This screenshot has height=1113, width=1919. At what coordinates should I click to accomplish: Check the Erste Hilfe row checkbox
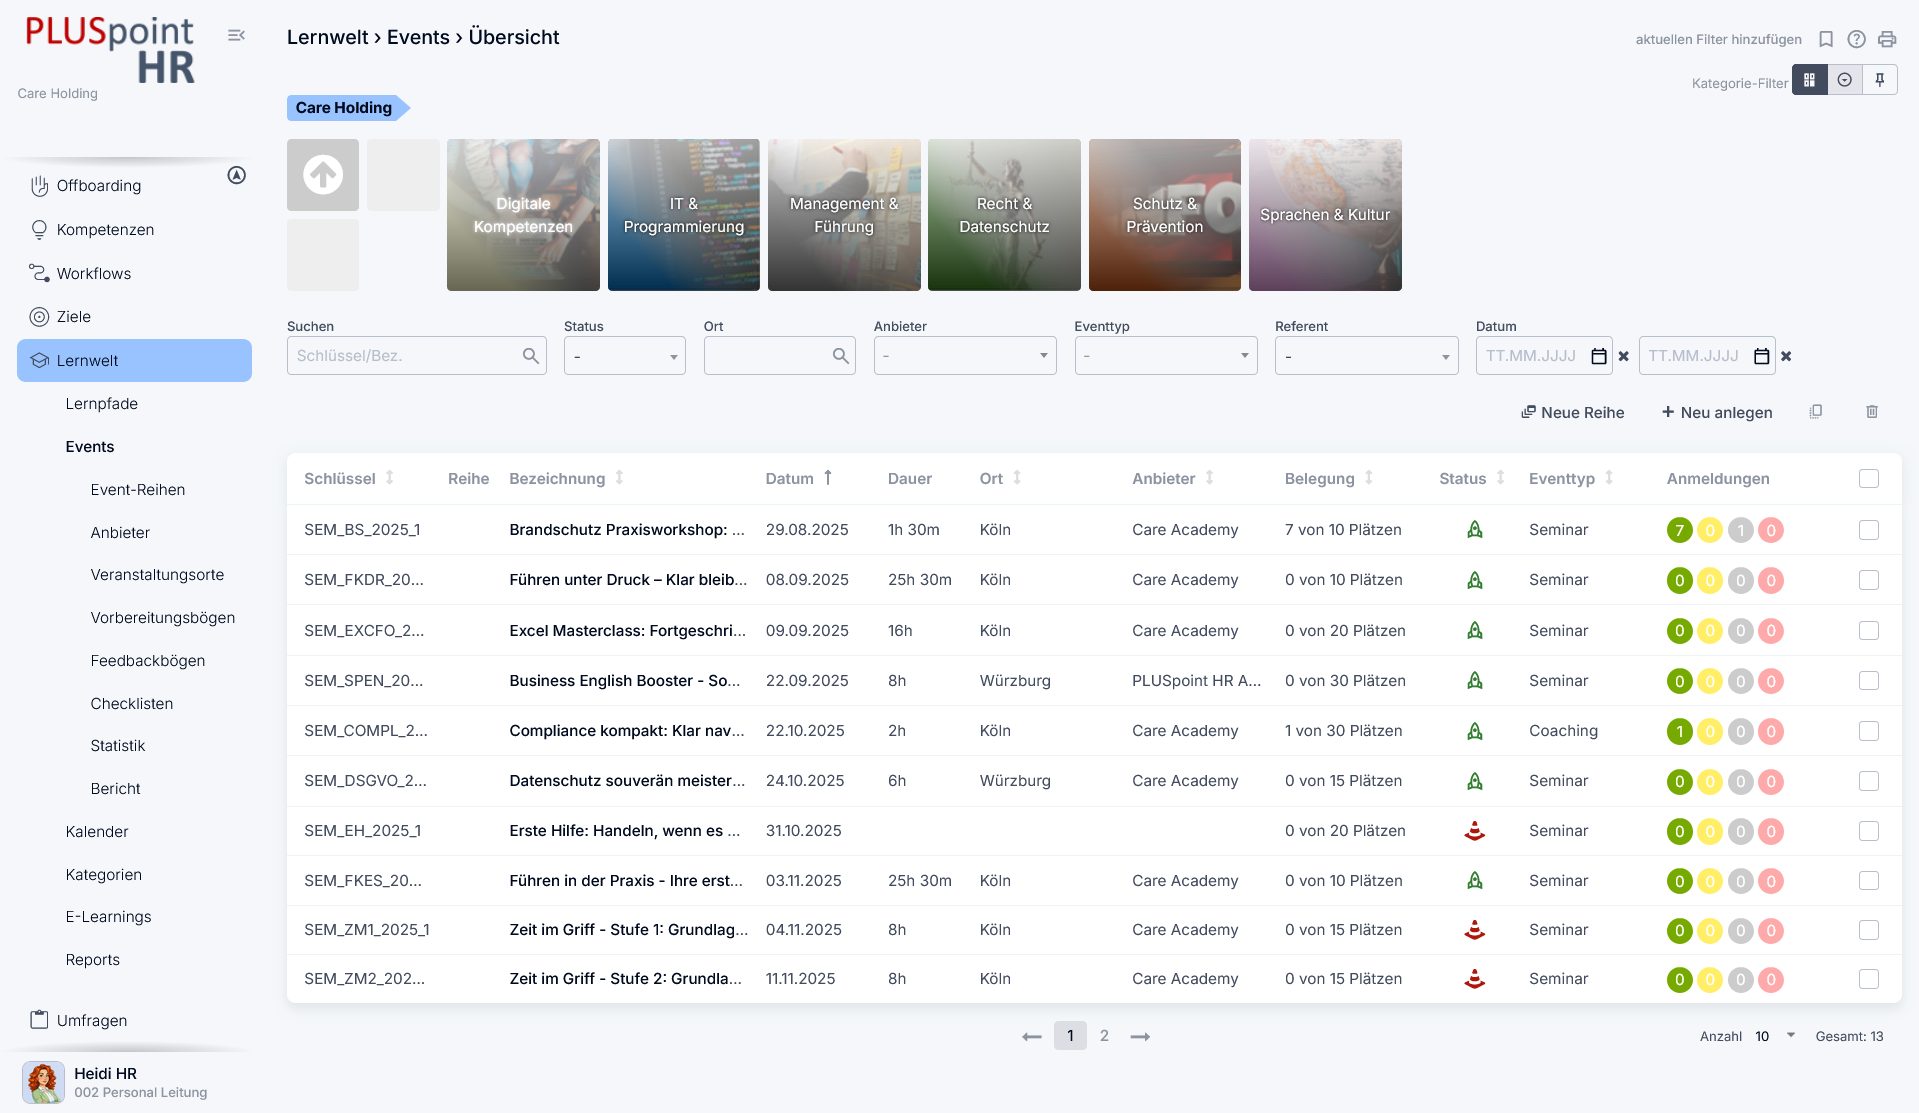pyautogui.click(x=1869, y=831)
